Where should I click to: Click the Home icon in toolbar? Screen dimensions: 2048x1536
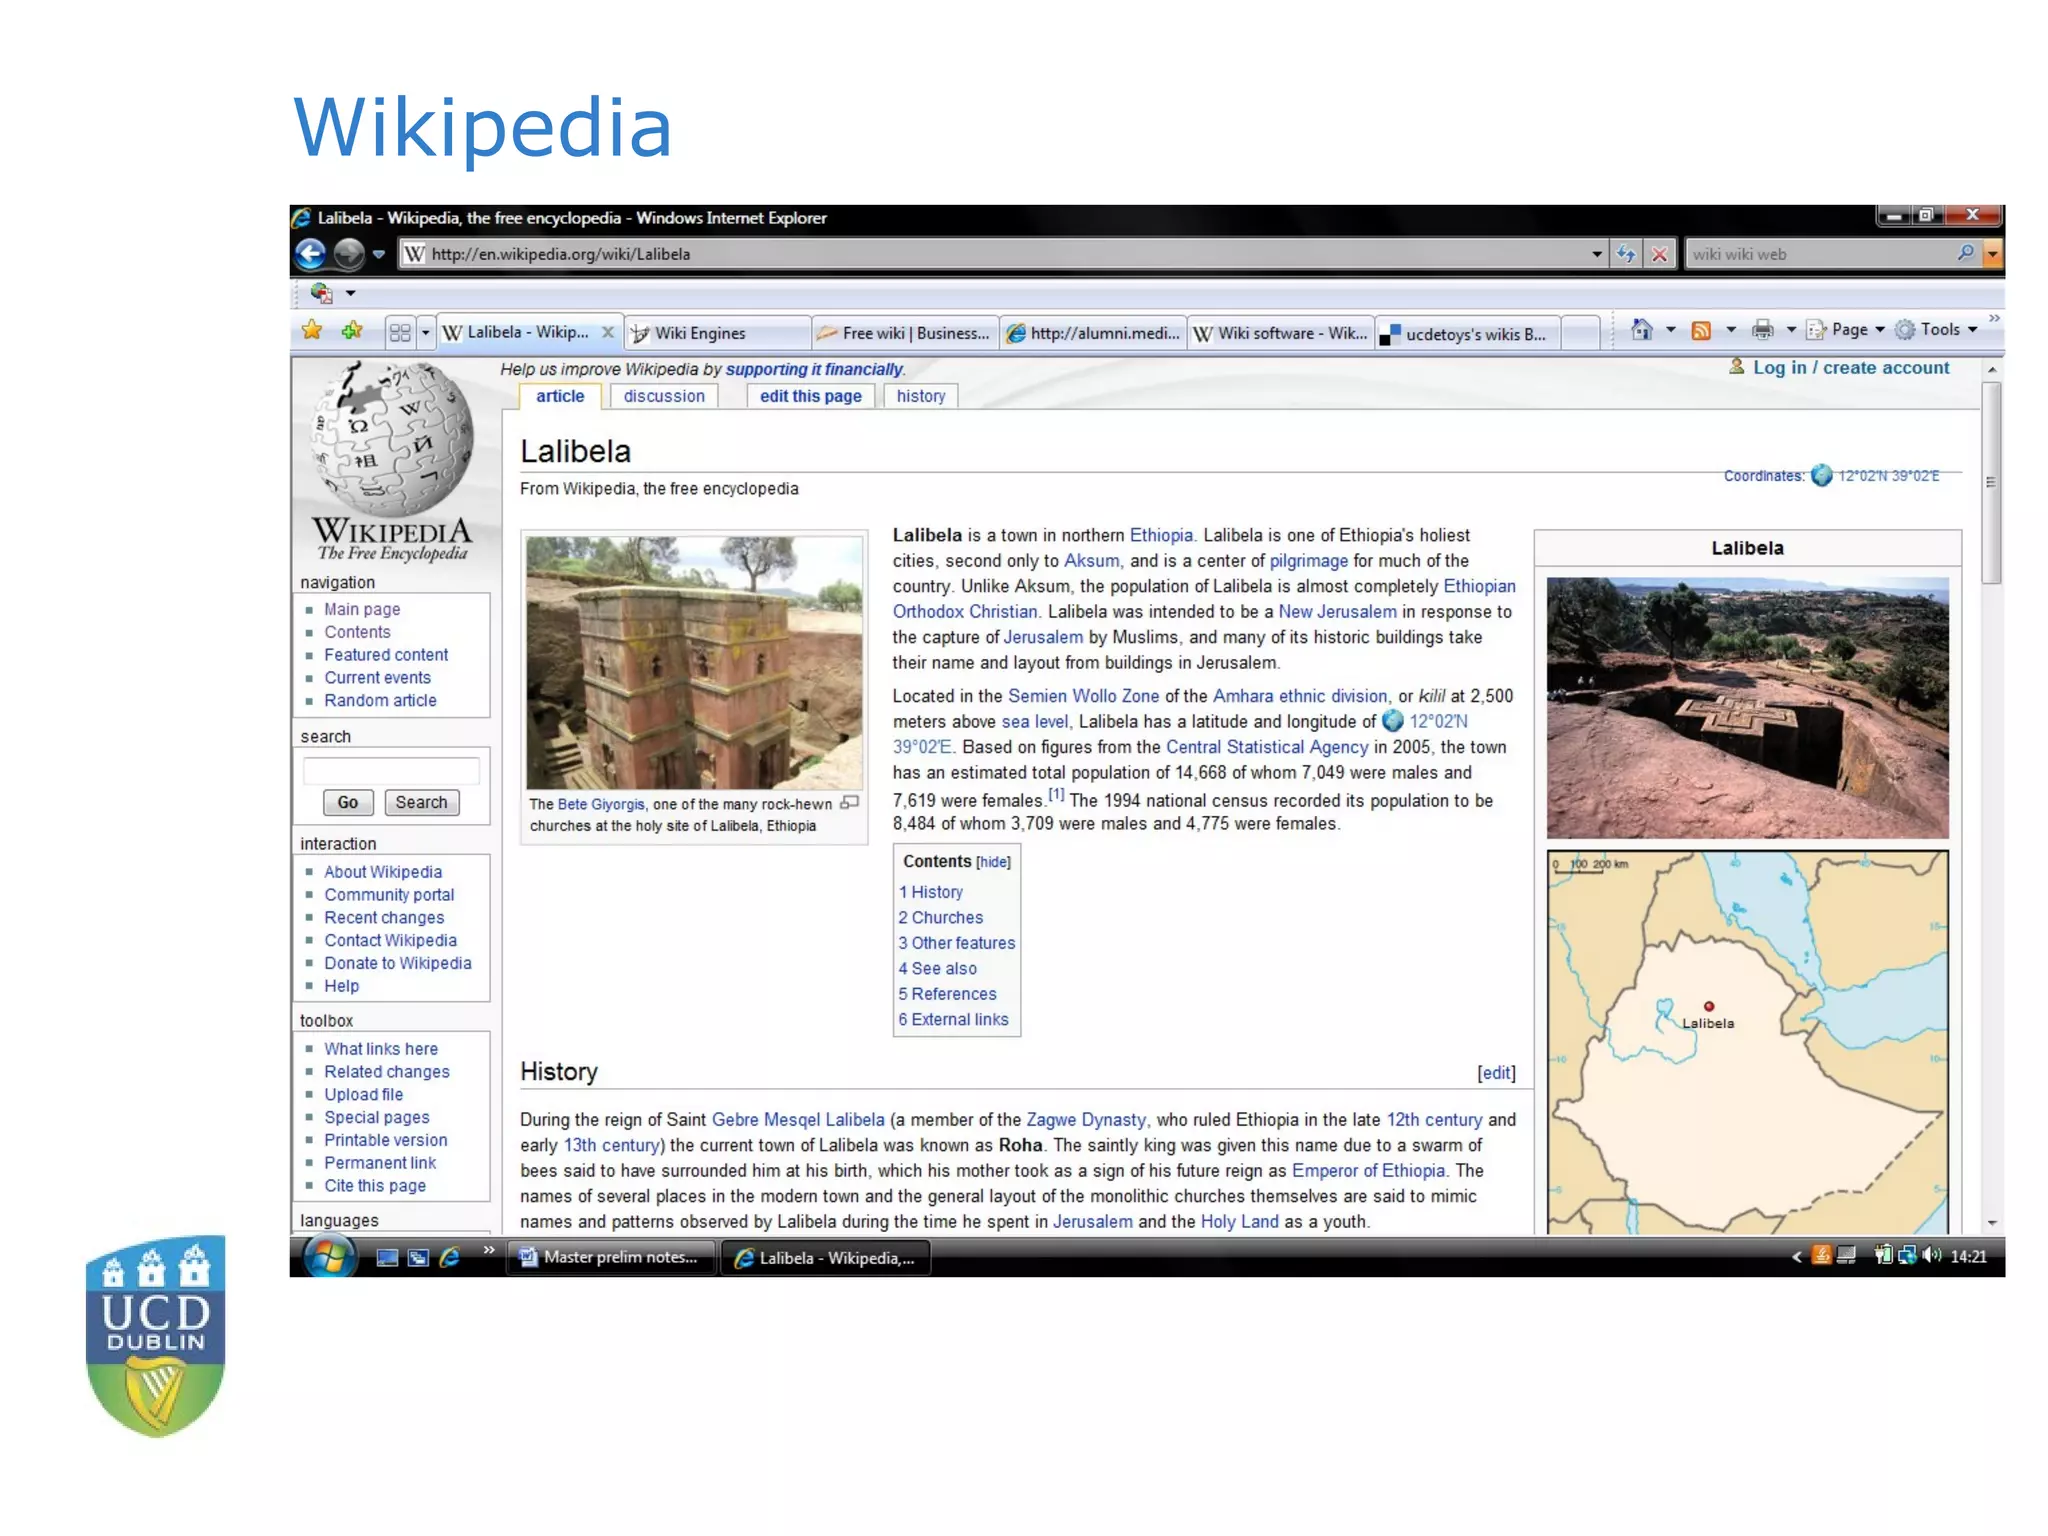(1641, 329)
